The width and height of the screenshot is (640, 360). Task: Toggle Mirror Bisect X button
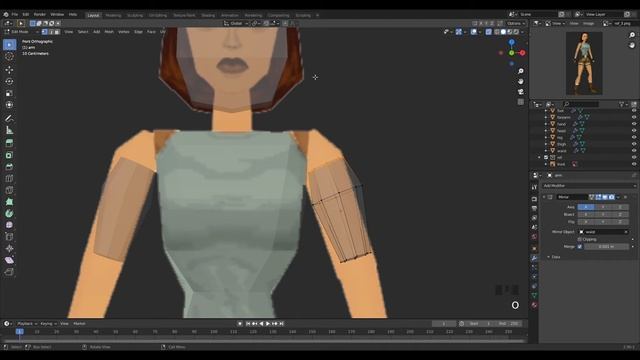point(586,214)
